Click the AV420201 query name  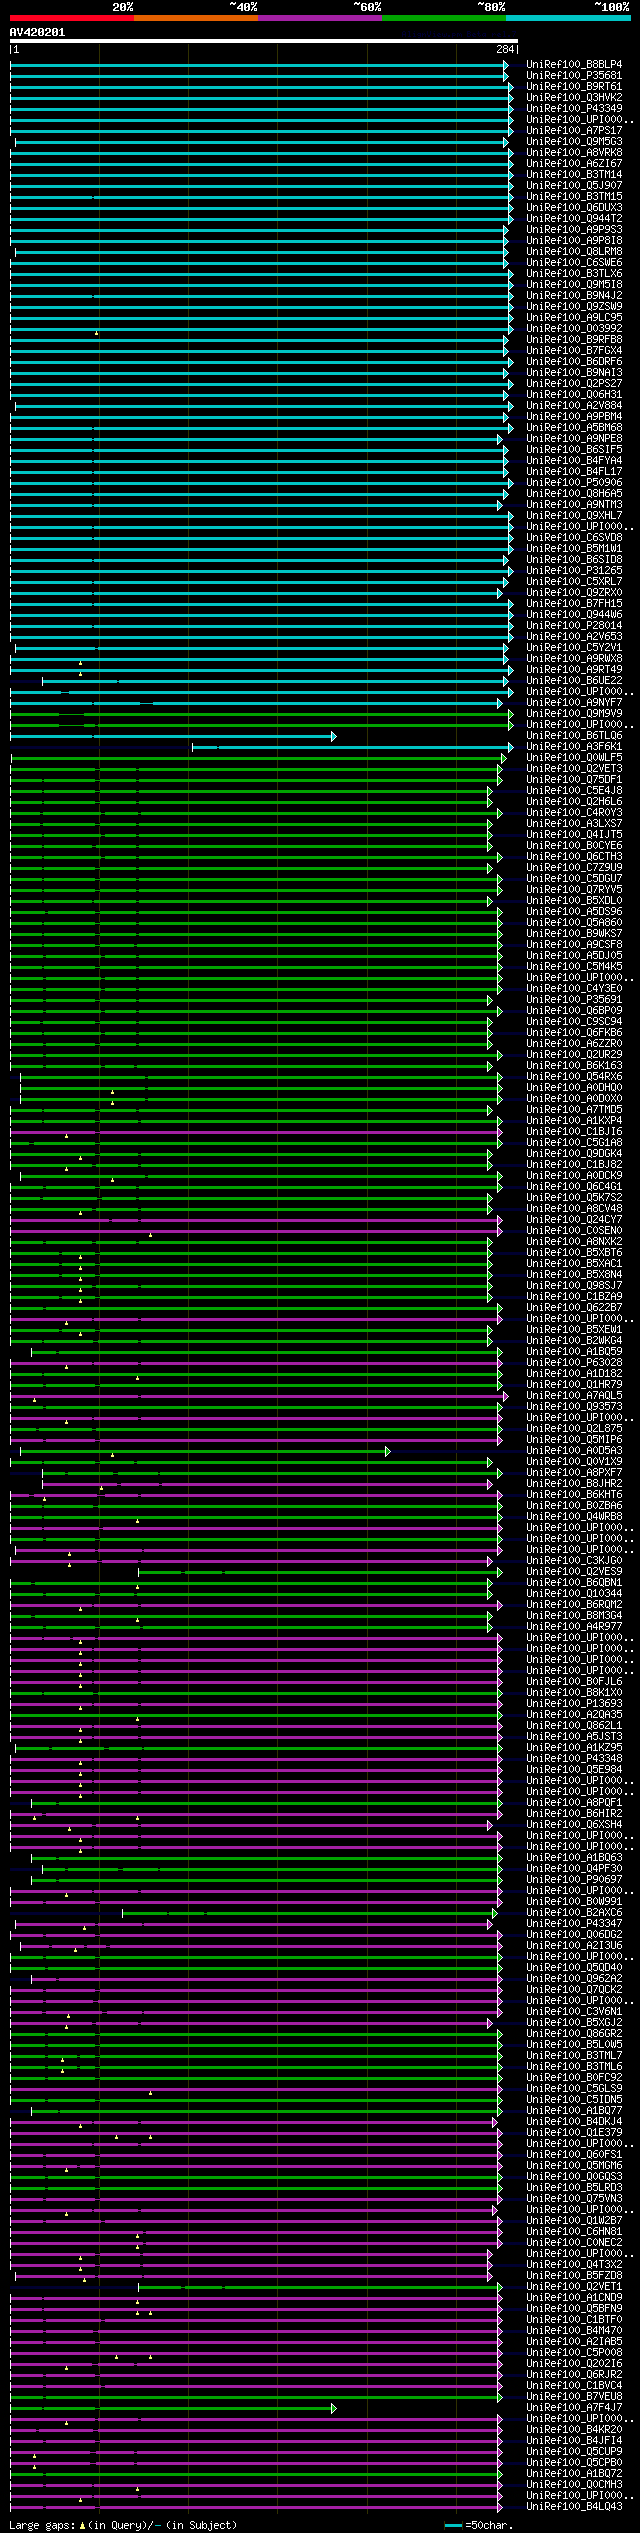[37, 32]
